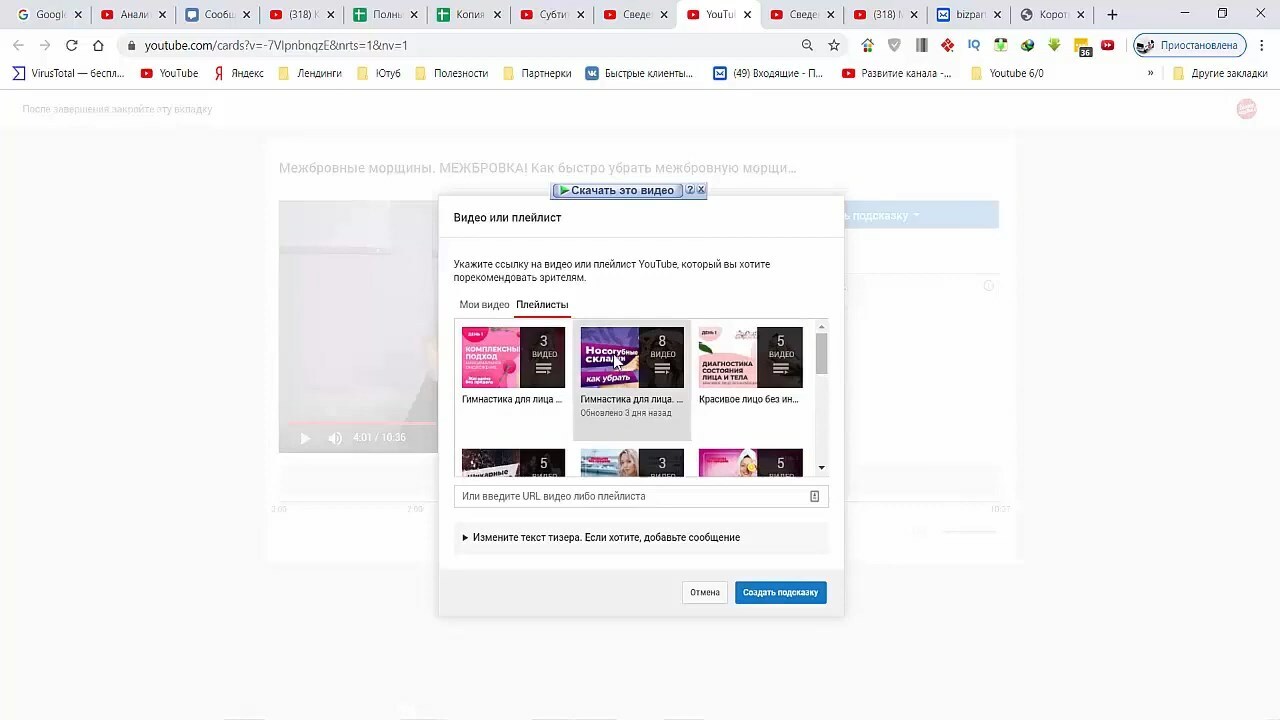The image size is (1280, 720).
Task: Open help on the download video bar
Action: [689, 189]
